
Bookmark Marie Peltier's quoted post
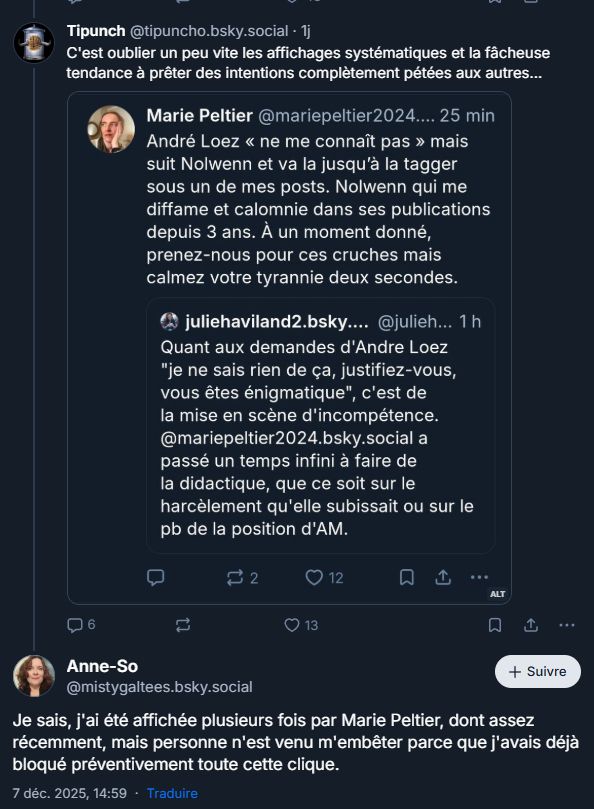406,575
